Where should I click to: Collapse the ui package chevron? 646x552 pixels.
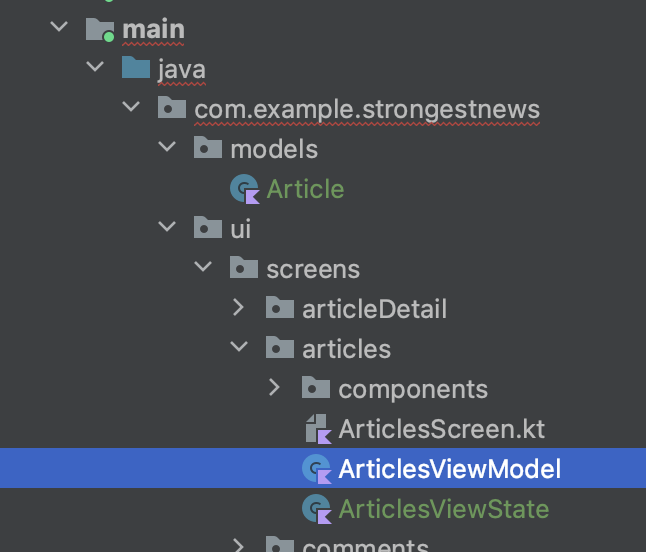167,226
